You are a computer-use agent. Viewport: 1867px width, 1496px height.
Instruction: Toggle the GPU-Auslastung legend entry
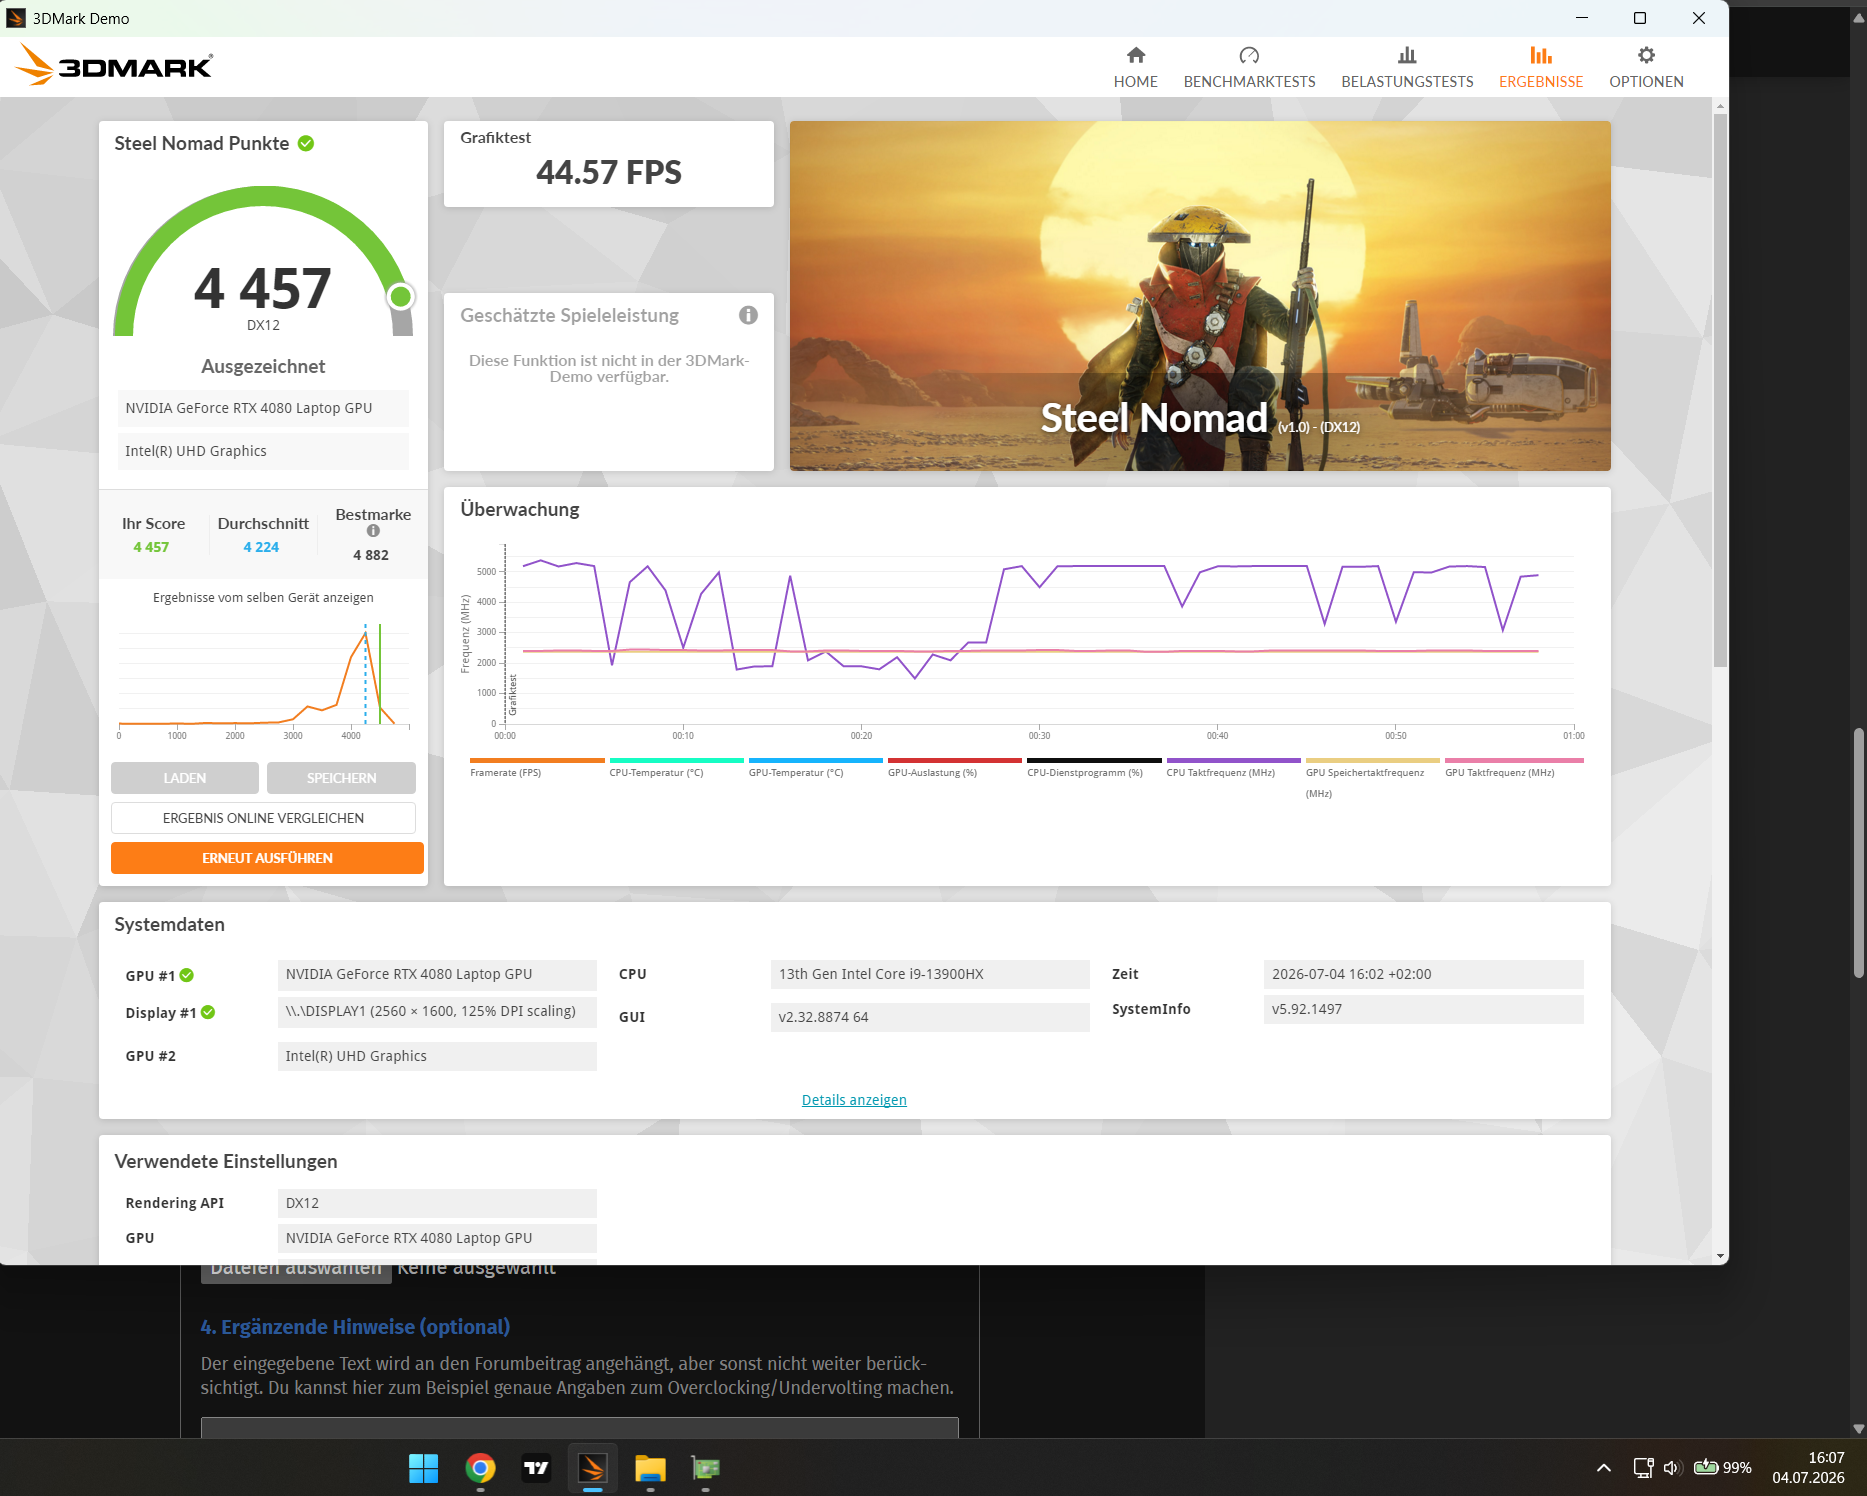pyautogui.click(x=932, y=773)
